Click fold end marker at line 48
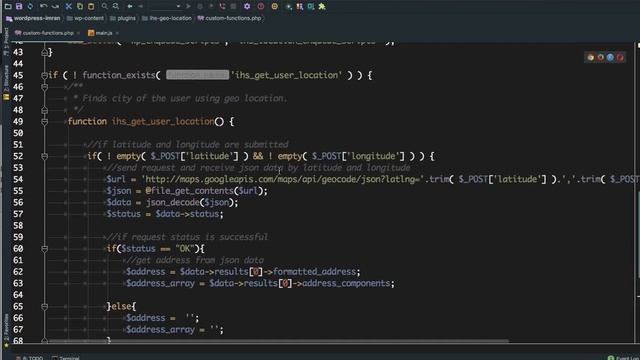This screenshot has width=640, height=360. (x=44, y=110)
